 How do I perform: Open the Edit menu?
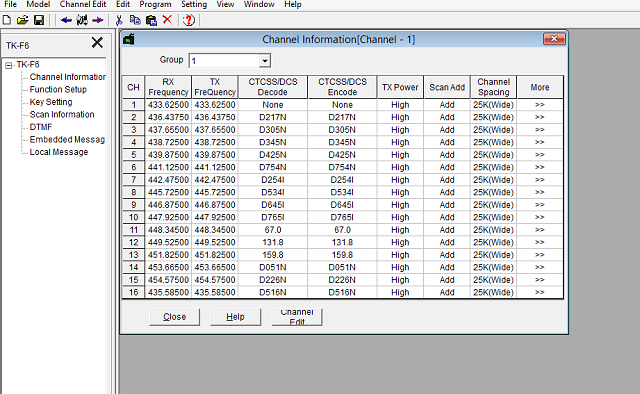(123, 4)
